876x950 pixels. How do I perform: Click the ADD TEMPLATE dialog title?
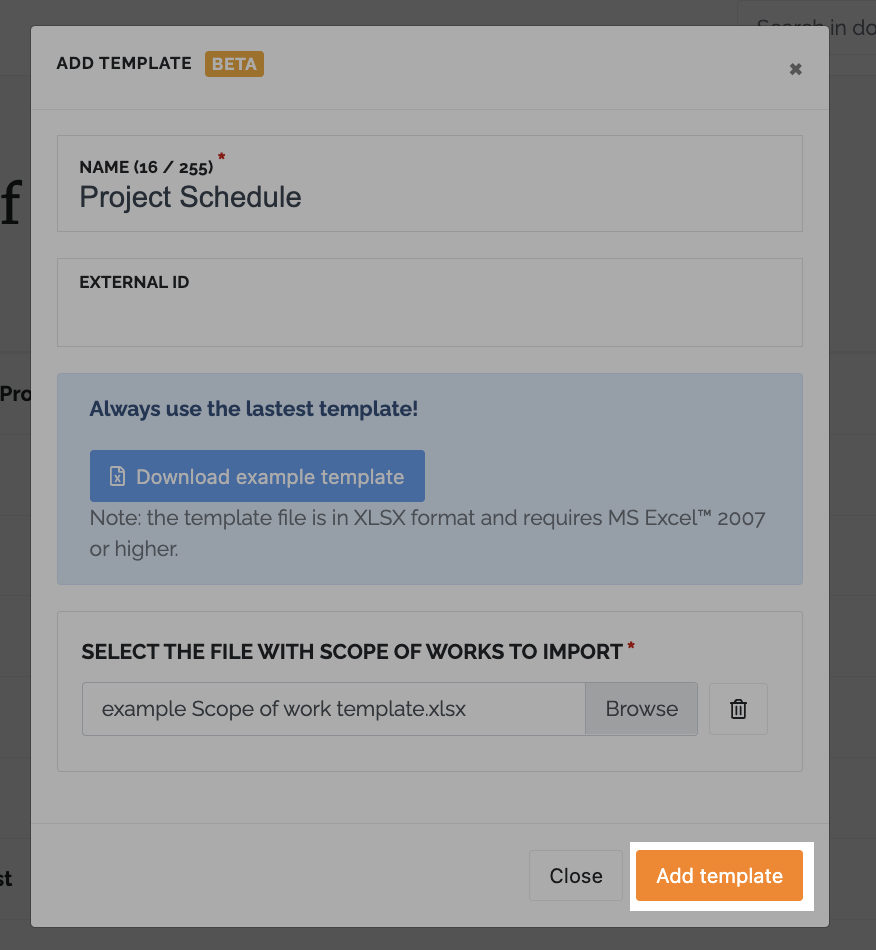(x=124, y=63)
